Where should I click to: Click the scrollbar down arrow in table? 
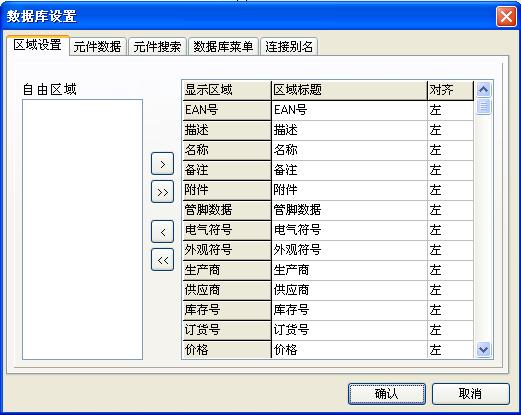[483, 350]
